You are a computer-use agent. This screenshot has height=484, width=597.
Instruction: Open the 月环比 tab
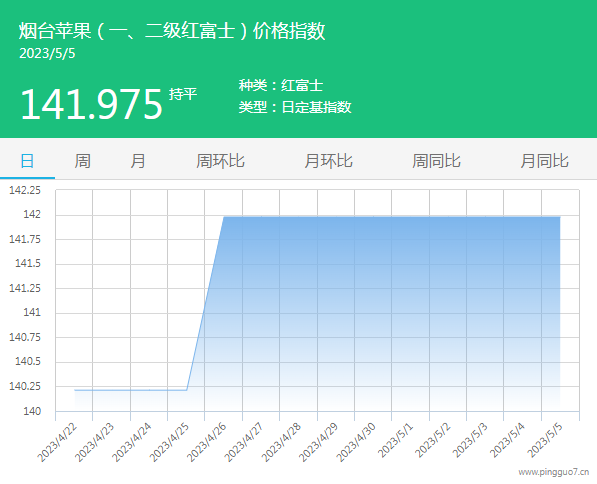coord(328,161)
